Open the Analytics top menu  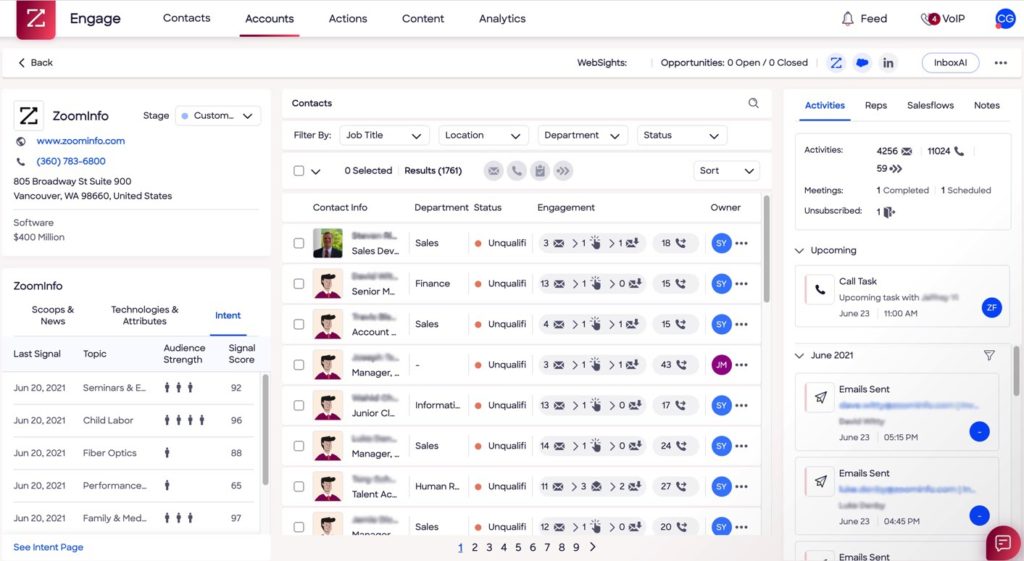502,19
